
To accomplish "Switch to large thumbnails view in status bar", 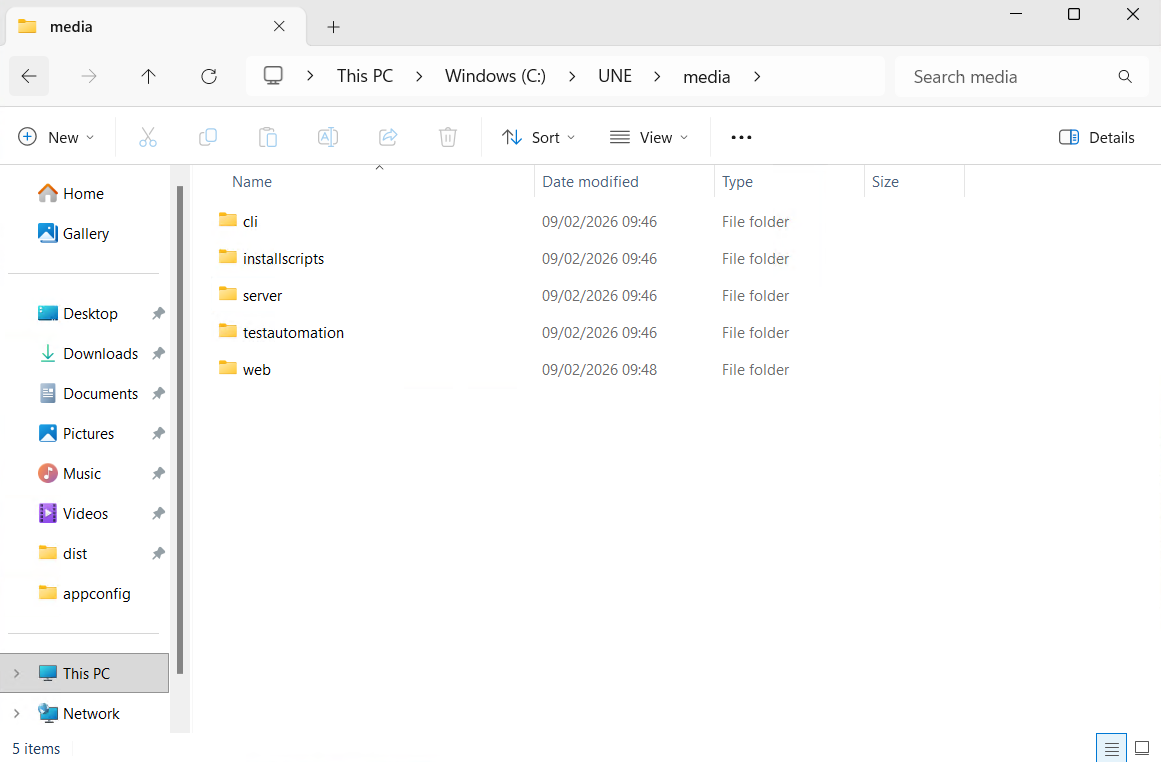I will 1142,748.
